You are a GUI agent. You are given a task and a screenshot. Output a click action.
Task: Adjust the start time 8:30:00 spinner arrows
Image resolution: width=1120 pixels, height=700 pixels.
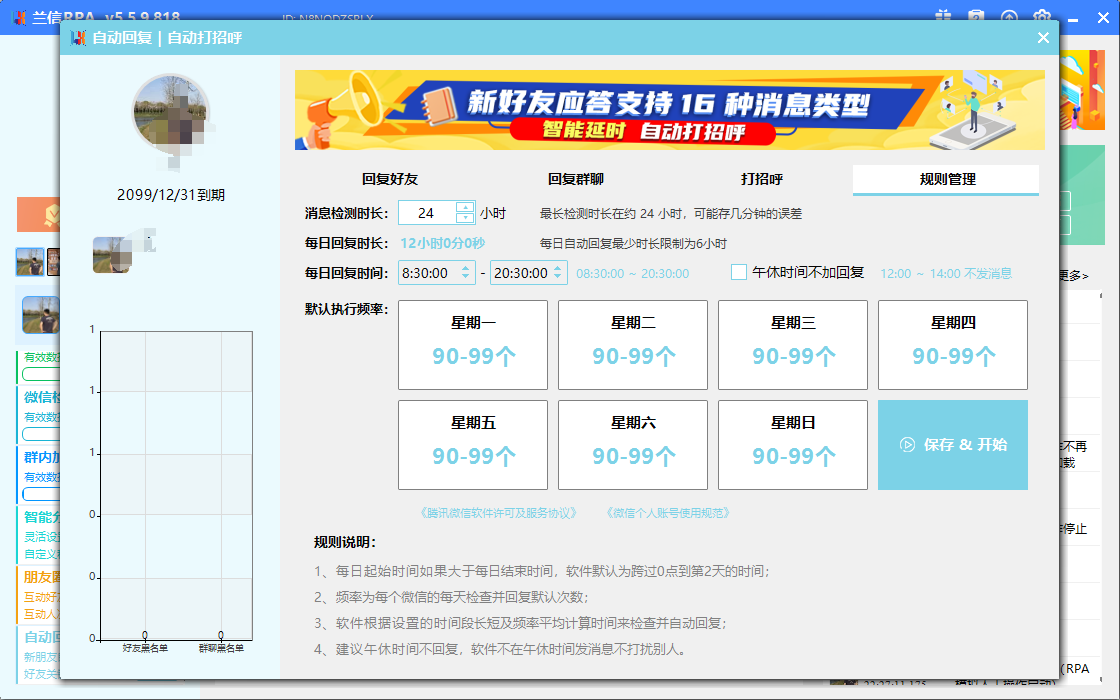point(466,273)
